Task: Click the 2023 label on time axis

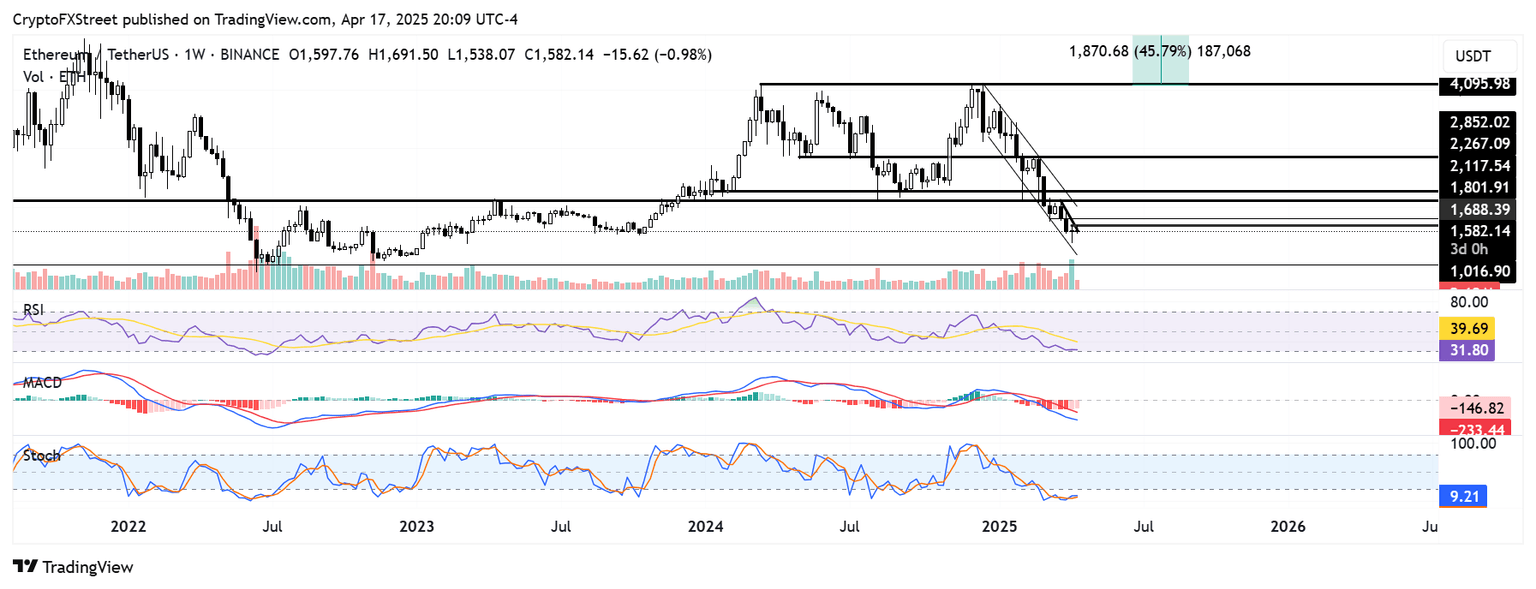Action: (x=417, y=525)
